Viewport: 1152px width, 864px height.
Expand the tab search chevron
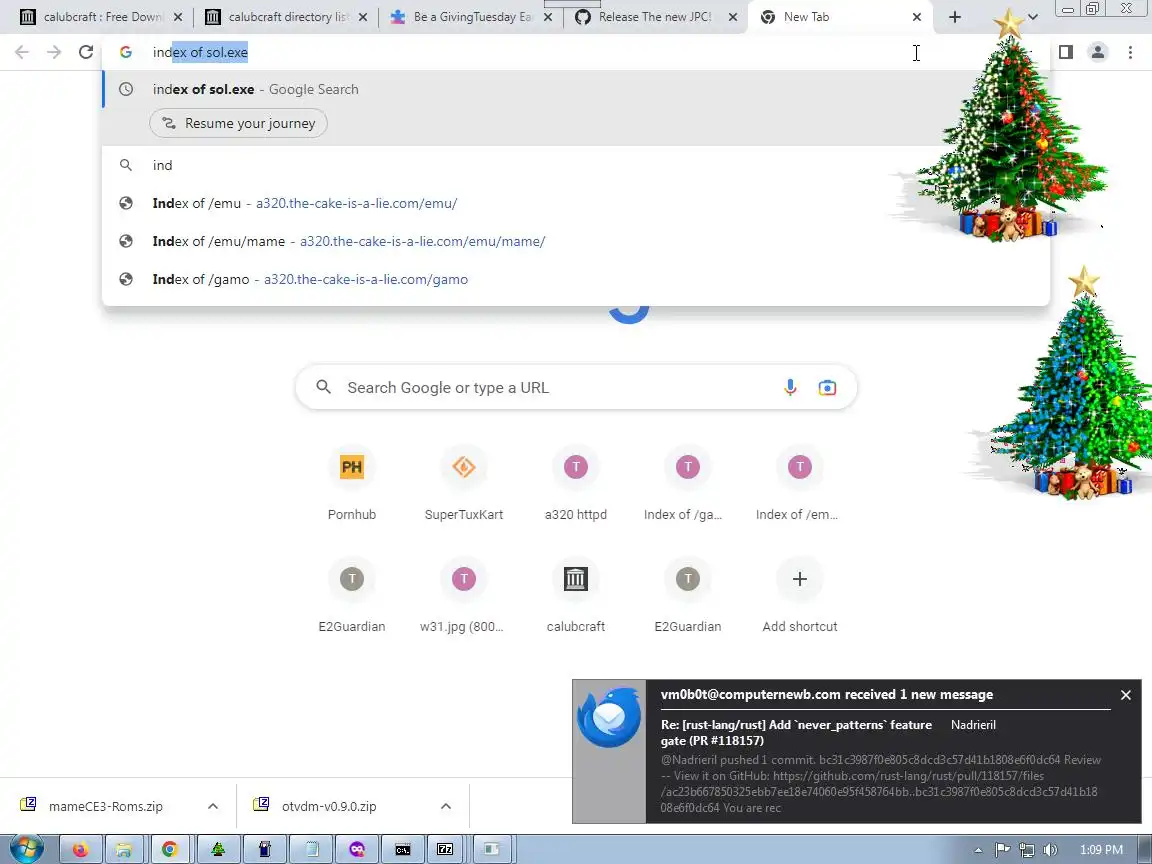point(1032,17)
